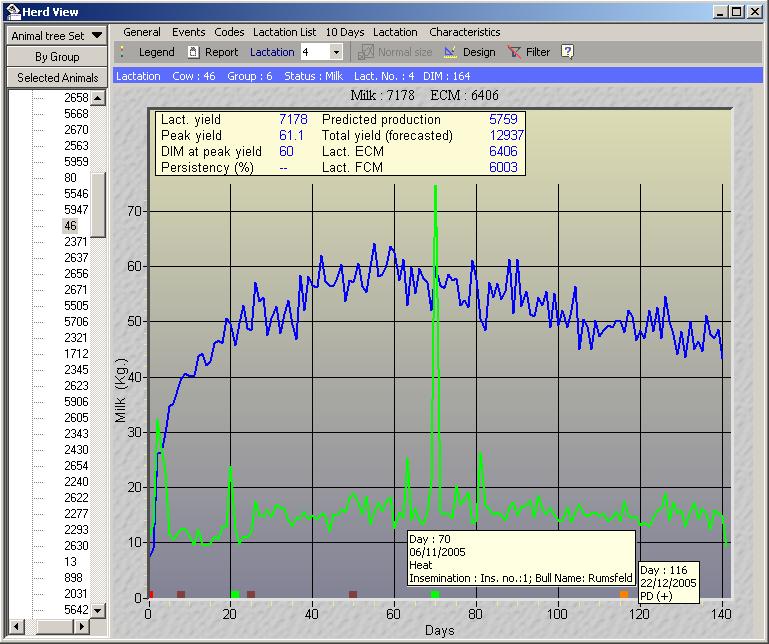Click the Filter label in the toolbar

coord(538,52)
